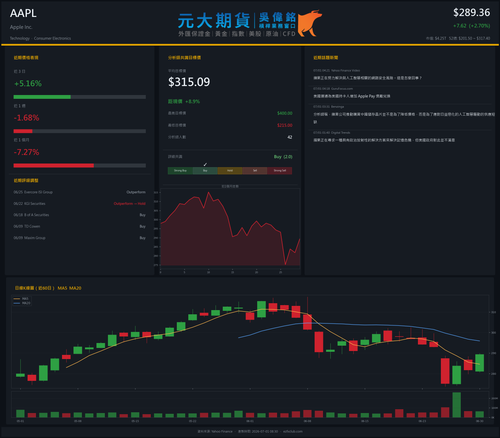Click the TD Cowen rating row

click(x=79, y=226)
